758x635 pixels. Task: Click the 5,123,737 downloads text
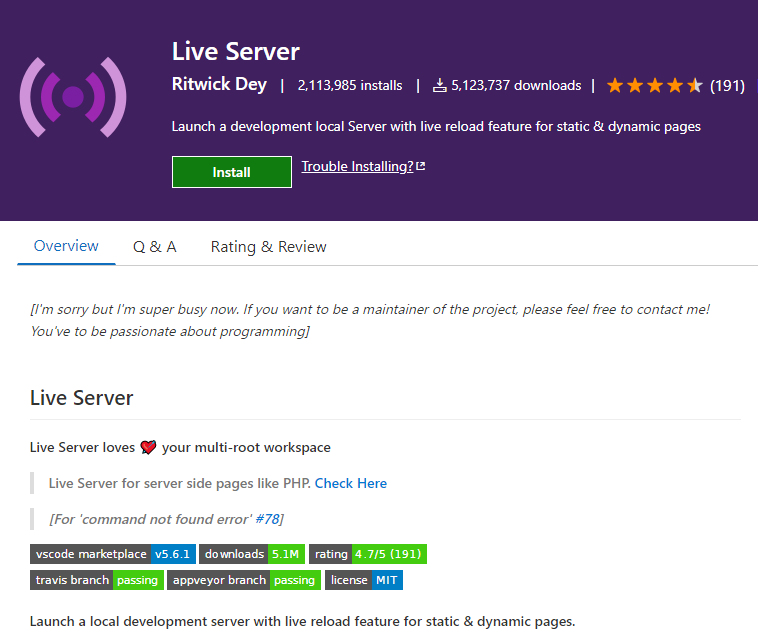516,86
